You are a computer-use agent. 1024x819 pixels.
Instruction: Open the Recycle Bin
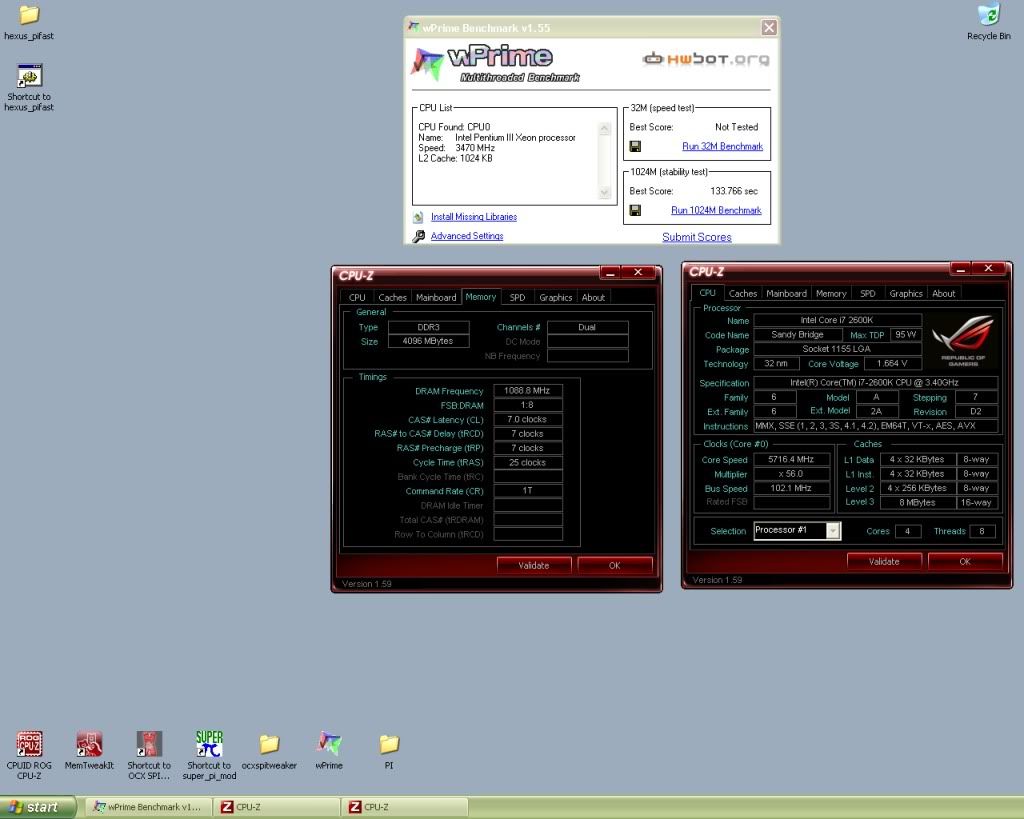[988, 15]
